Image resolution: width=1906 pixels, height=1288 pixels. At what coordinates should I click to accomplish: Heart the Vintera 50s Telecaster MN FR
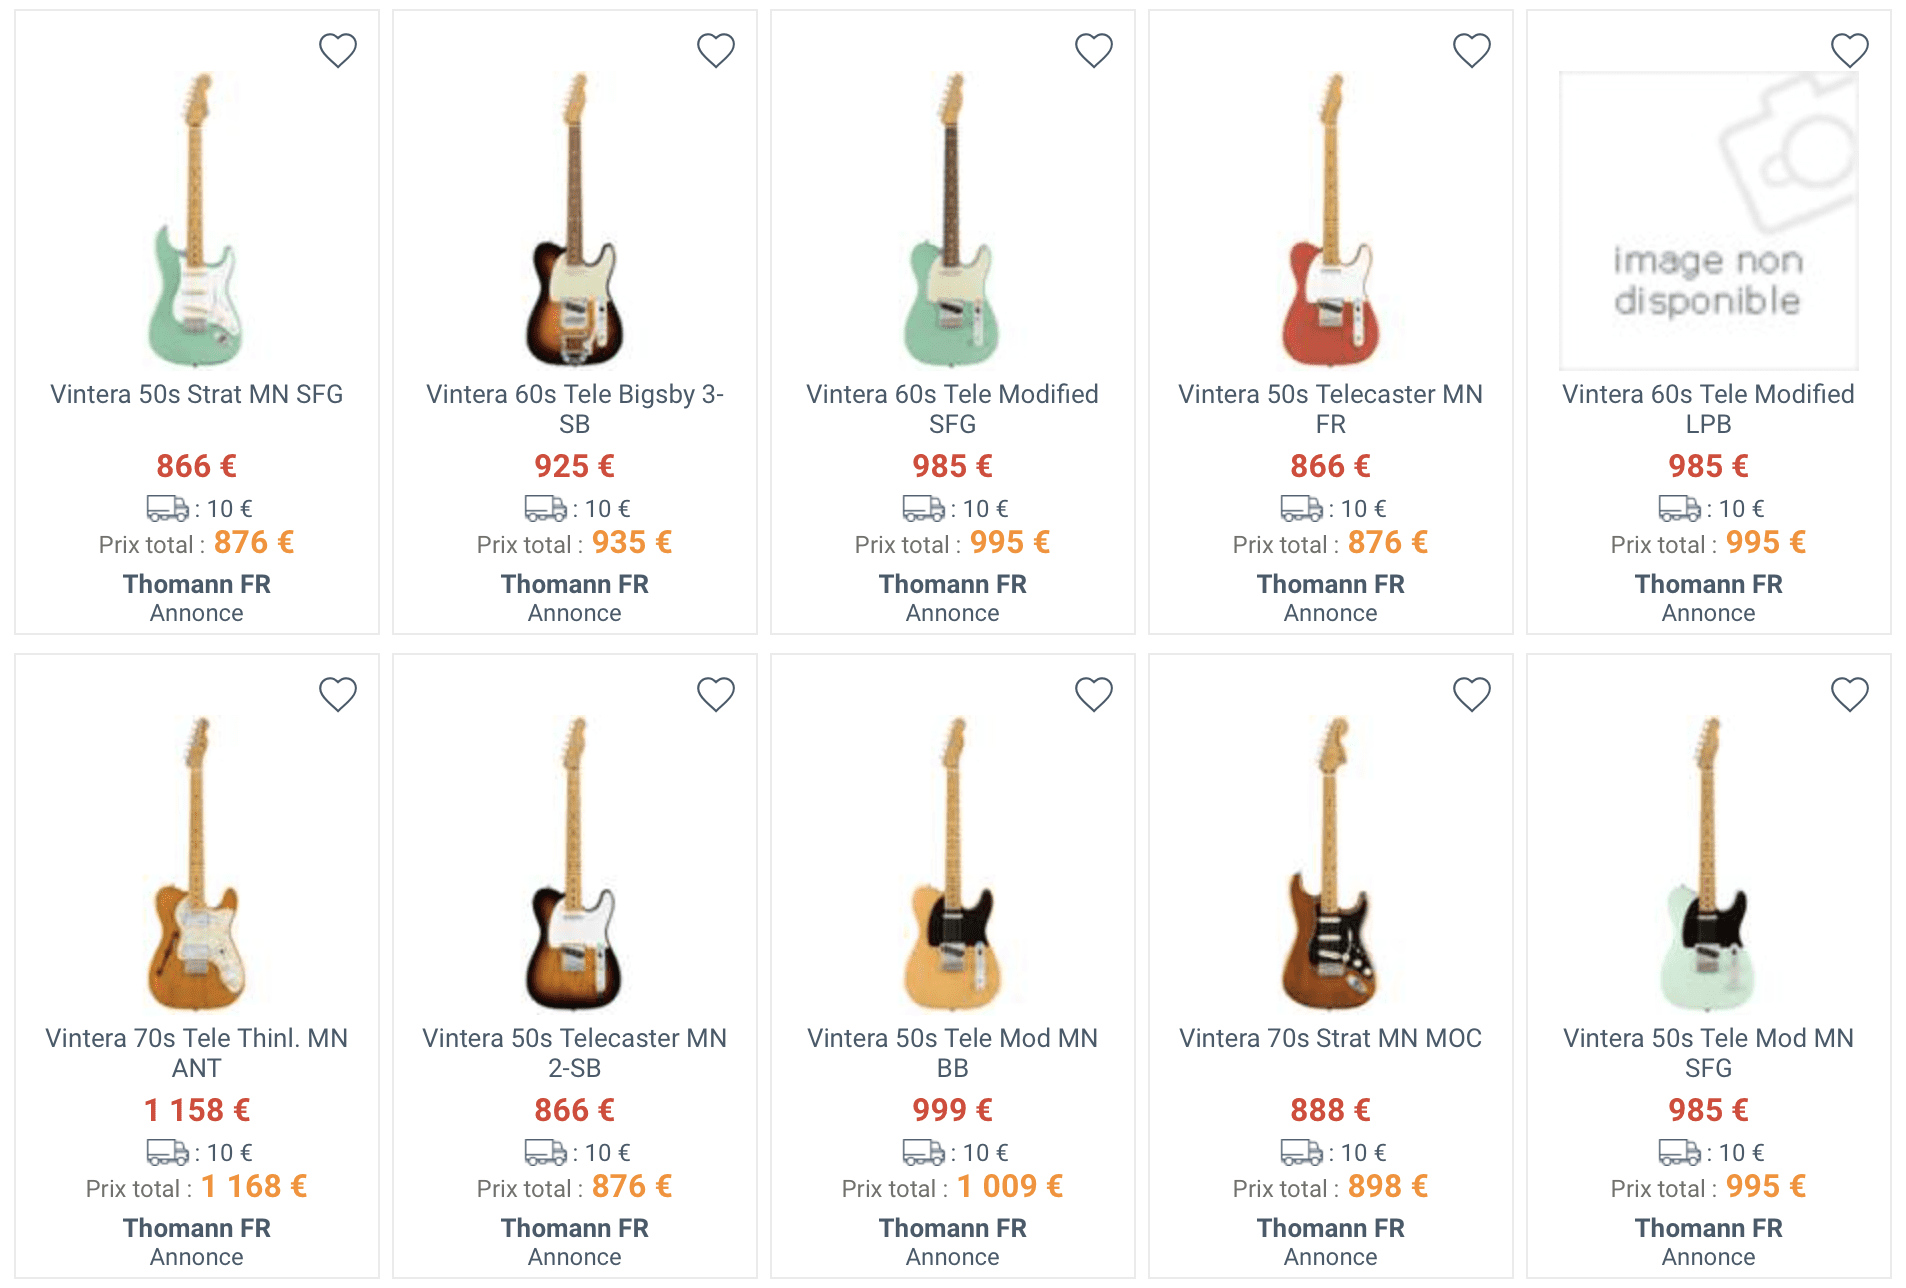tap(1471, 50)
